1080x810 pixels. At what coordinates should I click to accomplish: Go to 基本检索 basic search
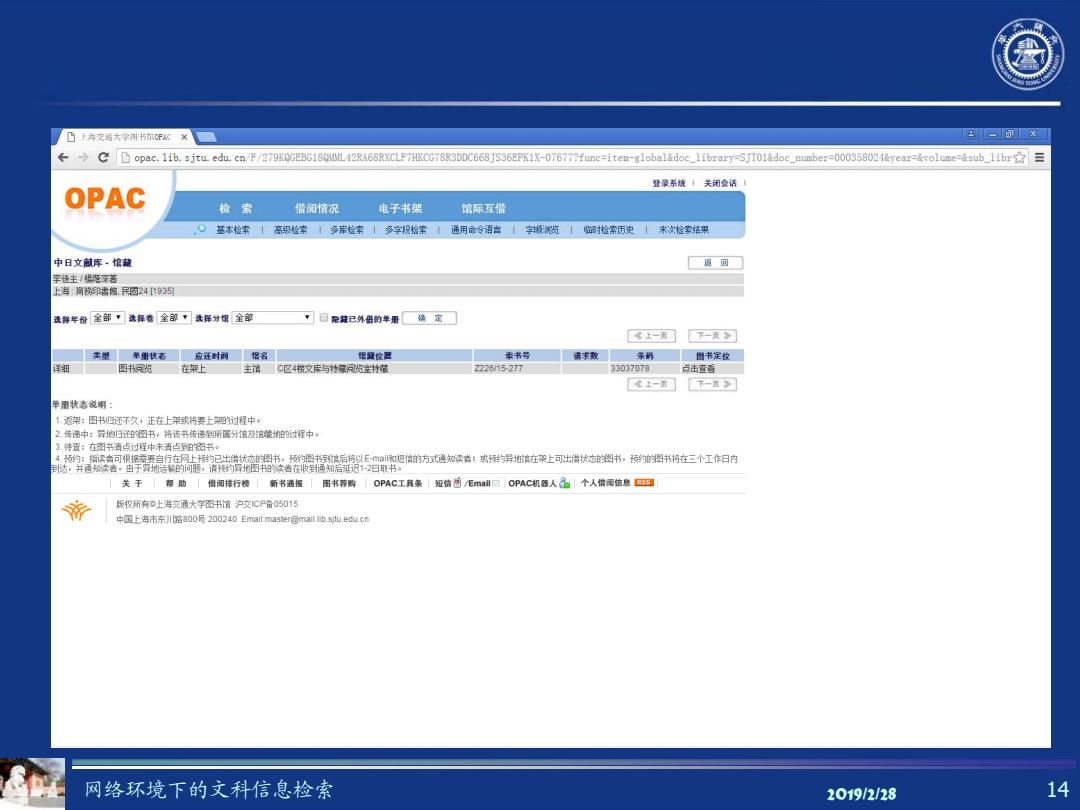[x=233, y=230]
